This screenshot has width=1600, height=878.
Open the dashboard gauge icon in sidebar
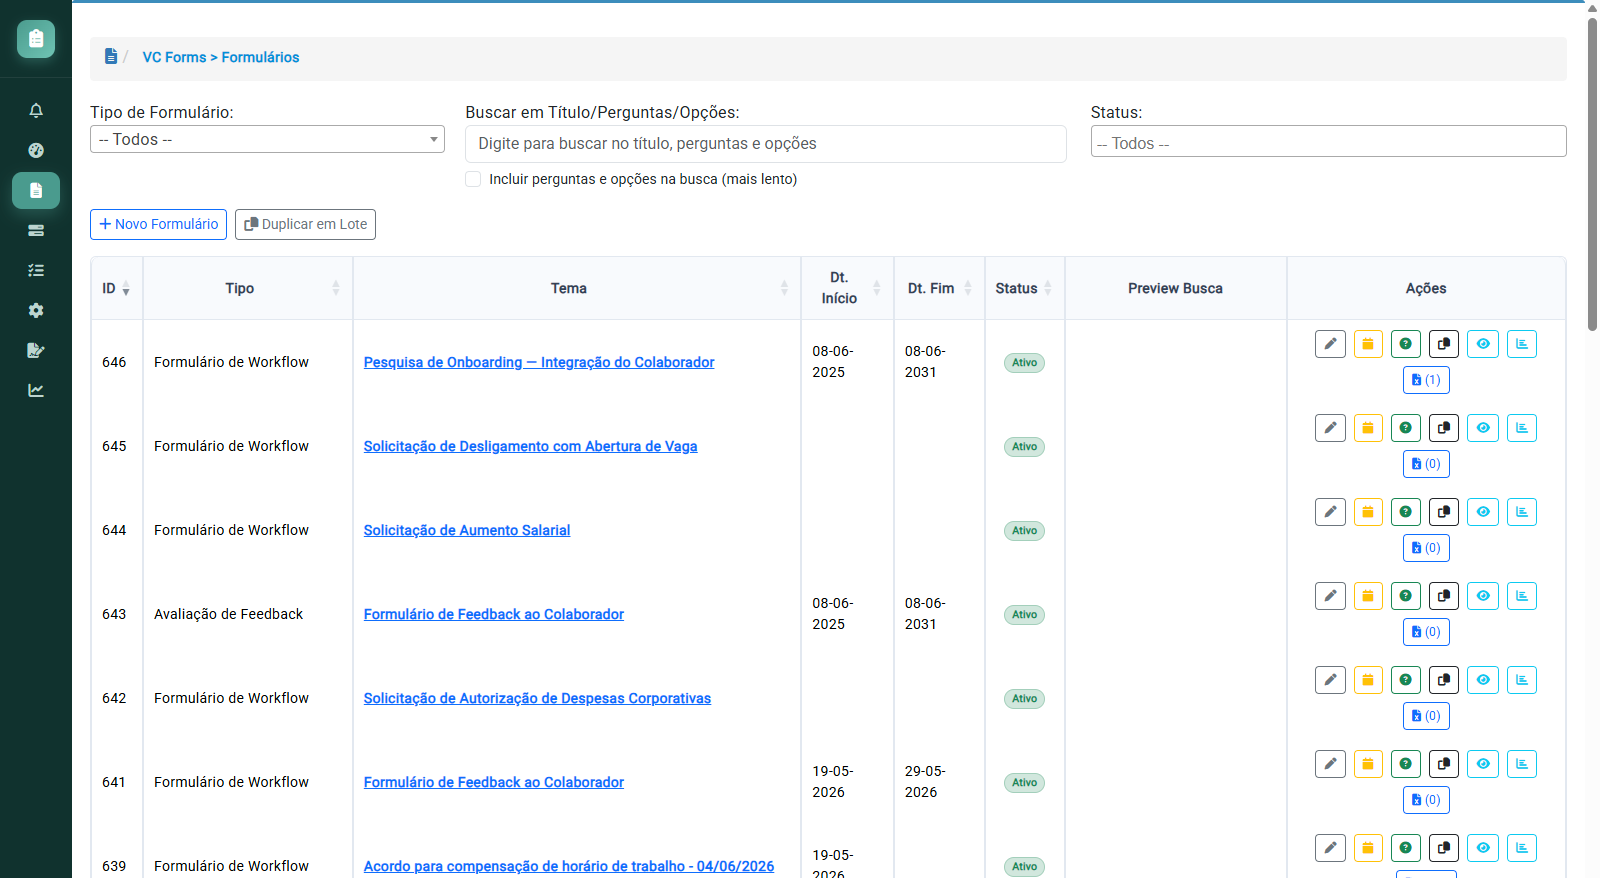(36, 150)
